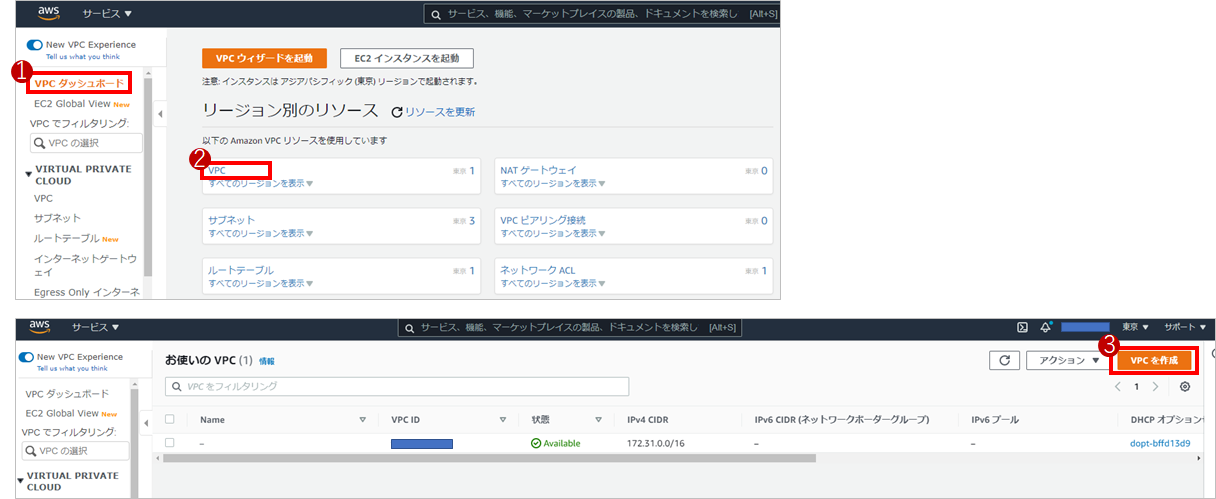Click the AWS logo on the dashboard screen

tap(47, 13)
